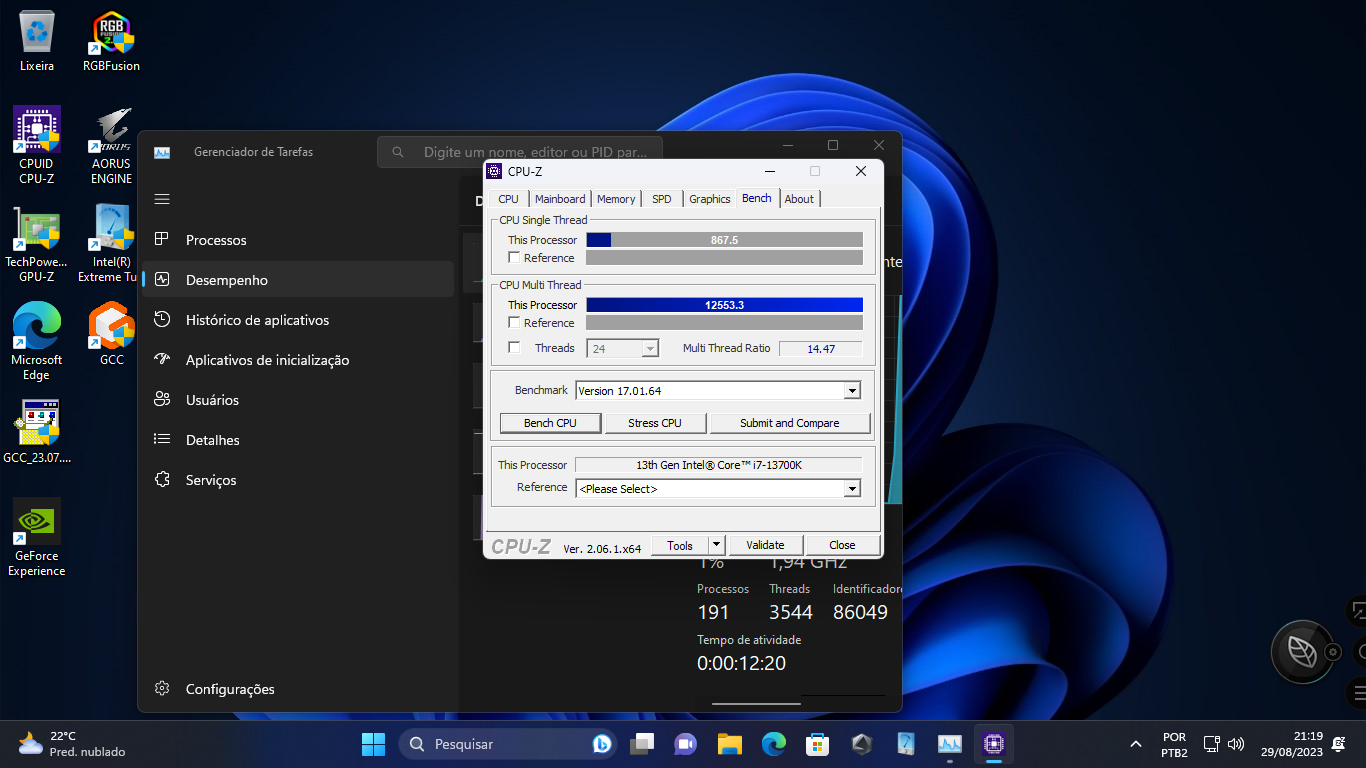Select GeForce Experience desktop icon
The height and width of the screenshot is (768, 1366).
coord(37,538)
